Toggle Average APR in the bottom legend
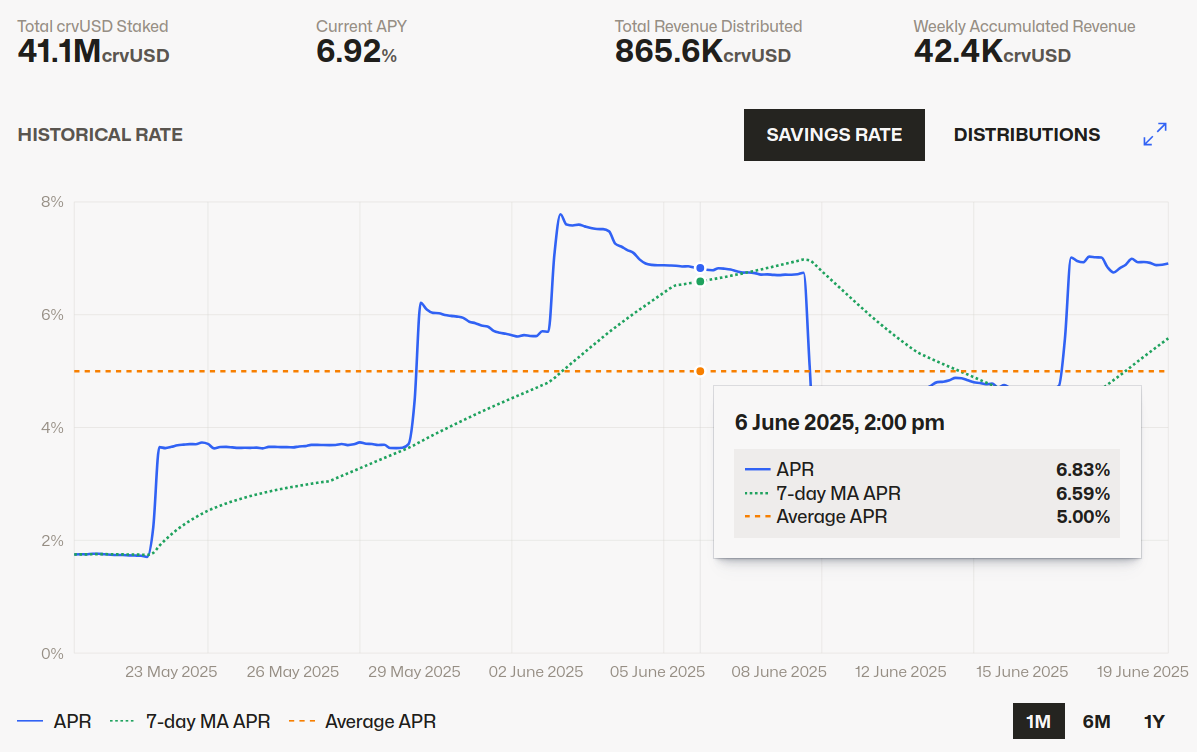Viewport: 1197px width, 752px height. (362, 721)
